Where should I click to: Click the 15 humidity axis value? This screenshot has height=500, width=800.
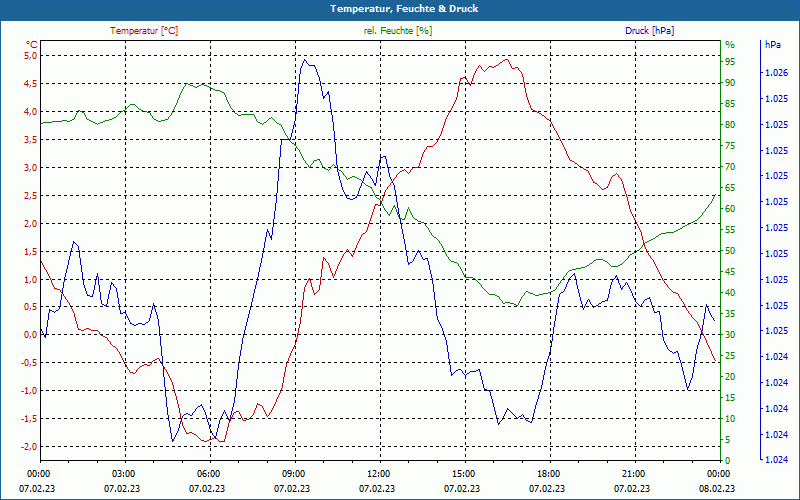(730, 397)
